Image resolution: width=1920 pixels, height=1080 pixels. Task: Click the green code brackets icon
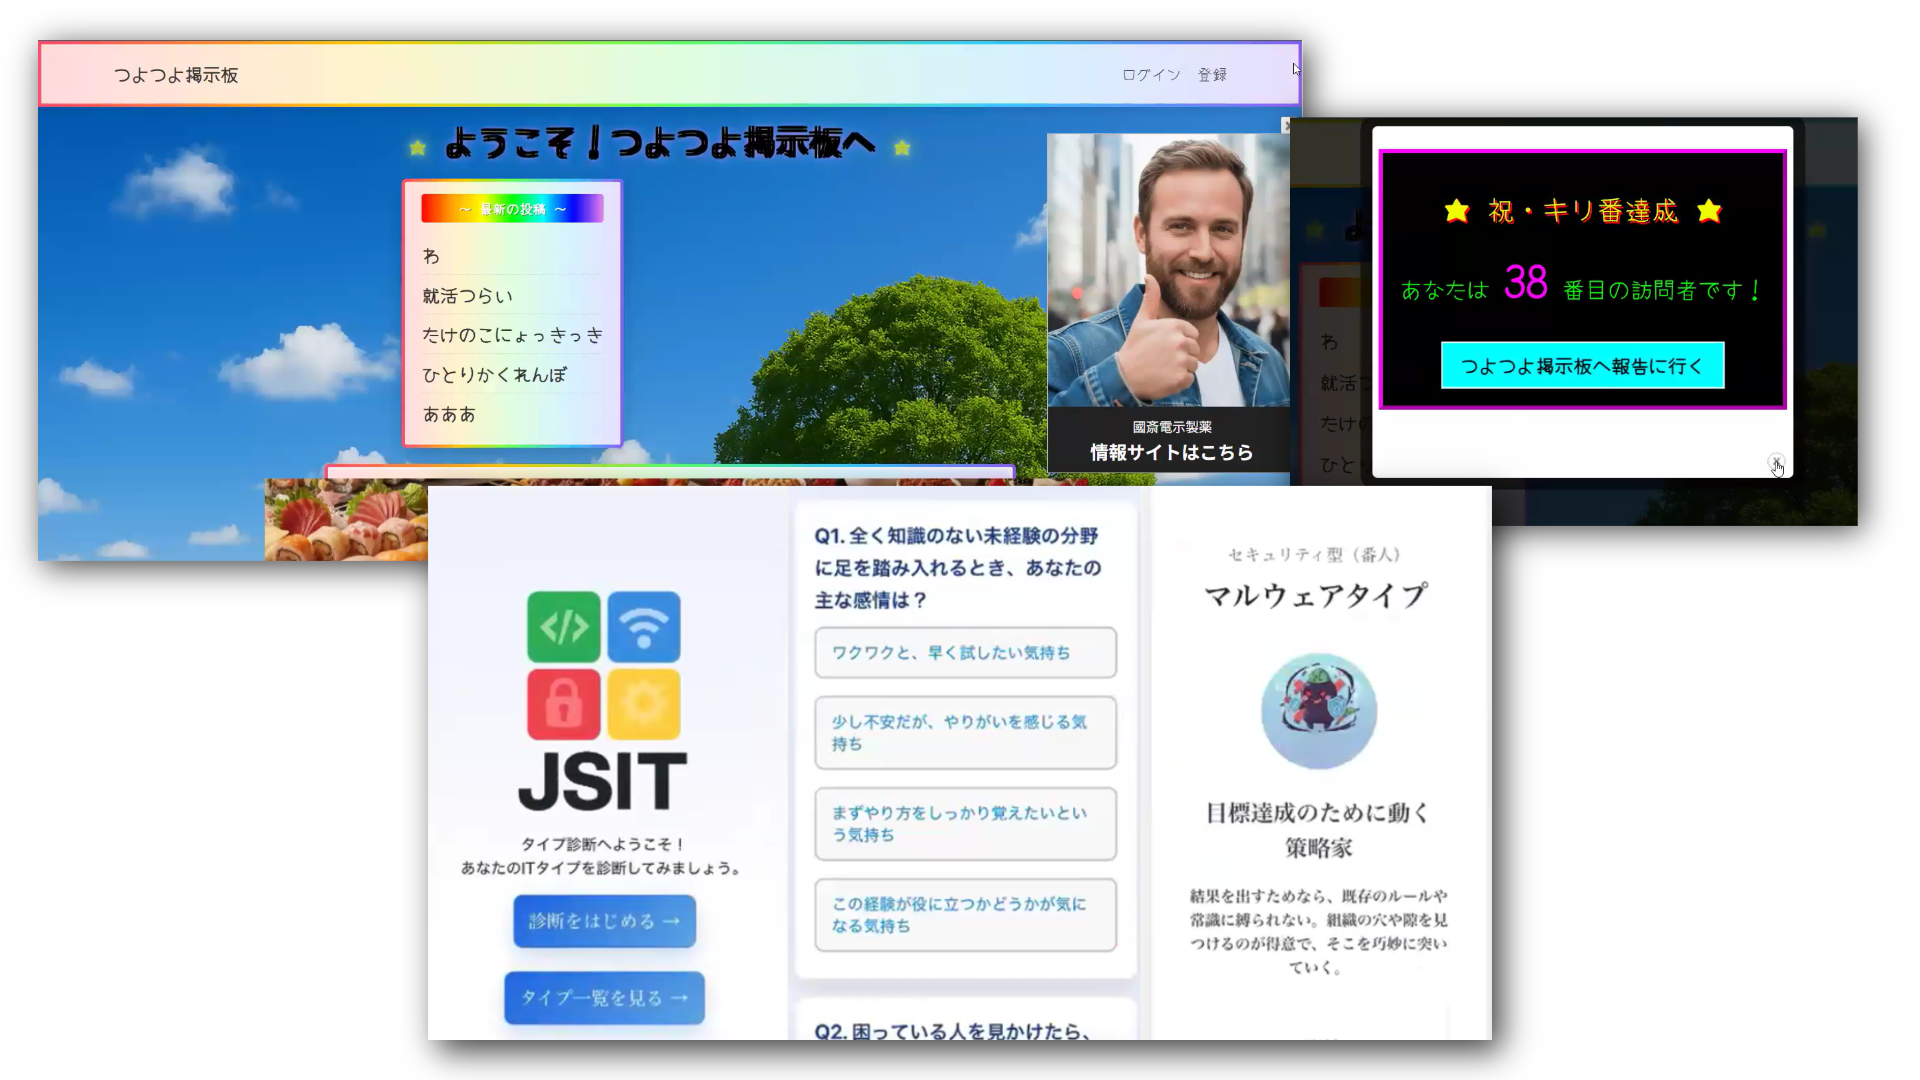564,627
